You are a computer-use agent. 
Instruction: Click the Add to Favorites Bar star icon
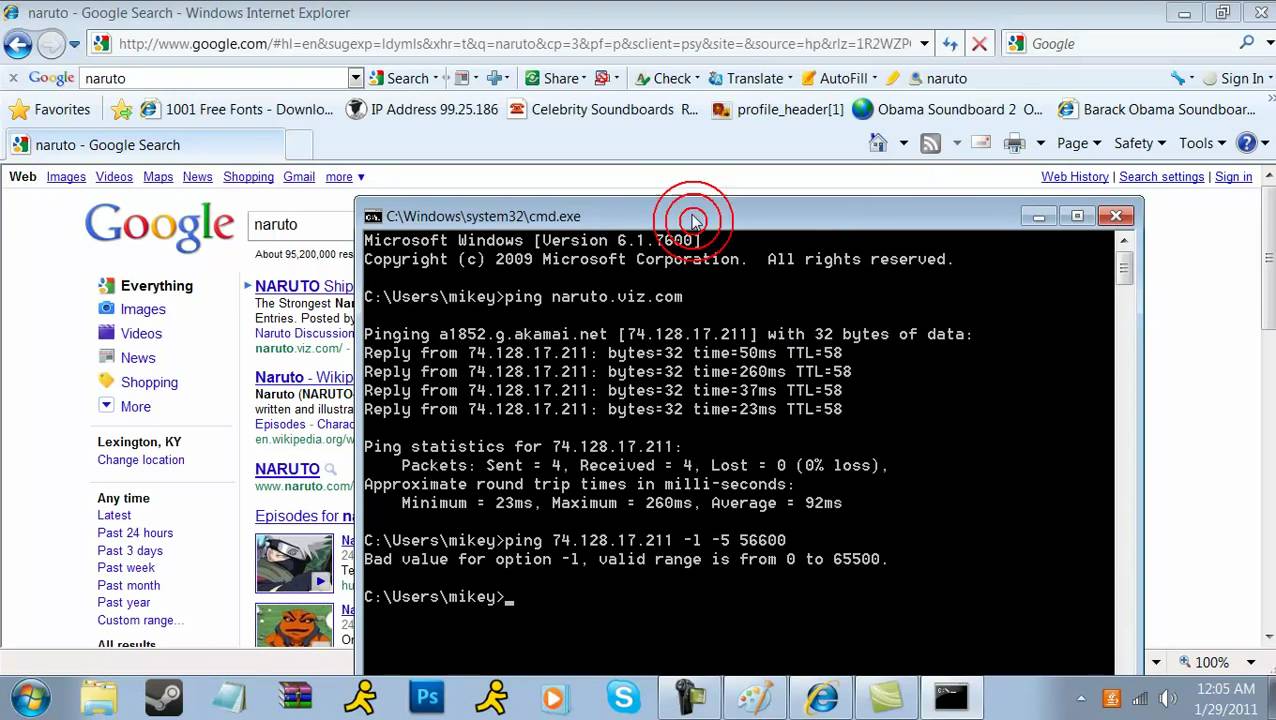[x=121, y=109]
